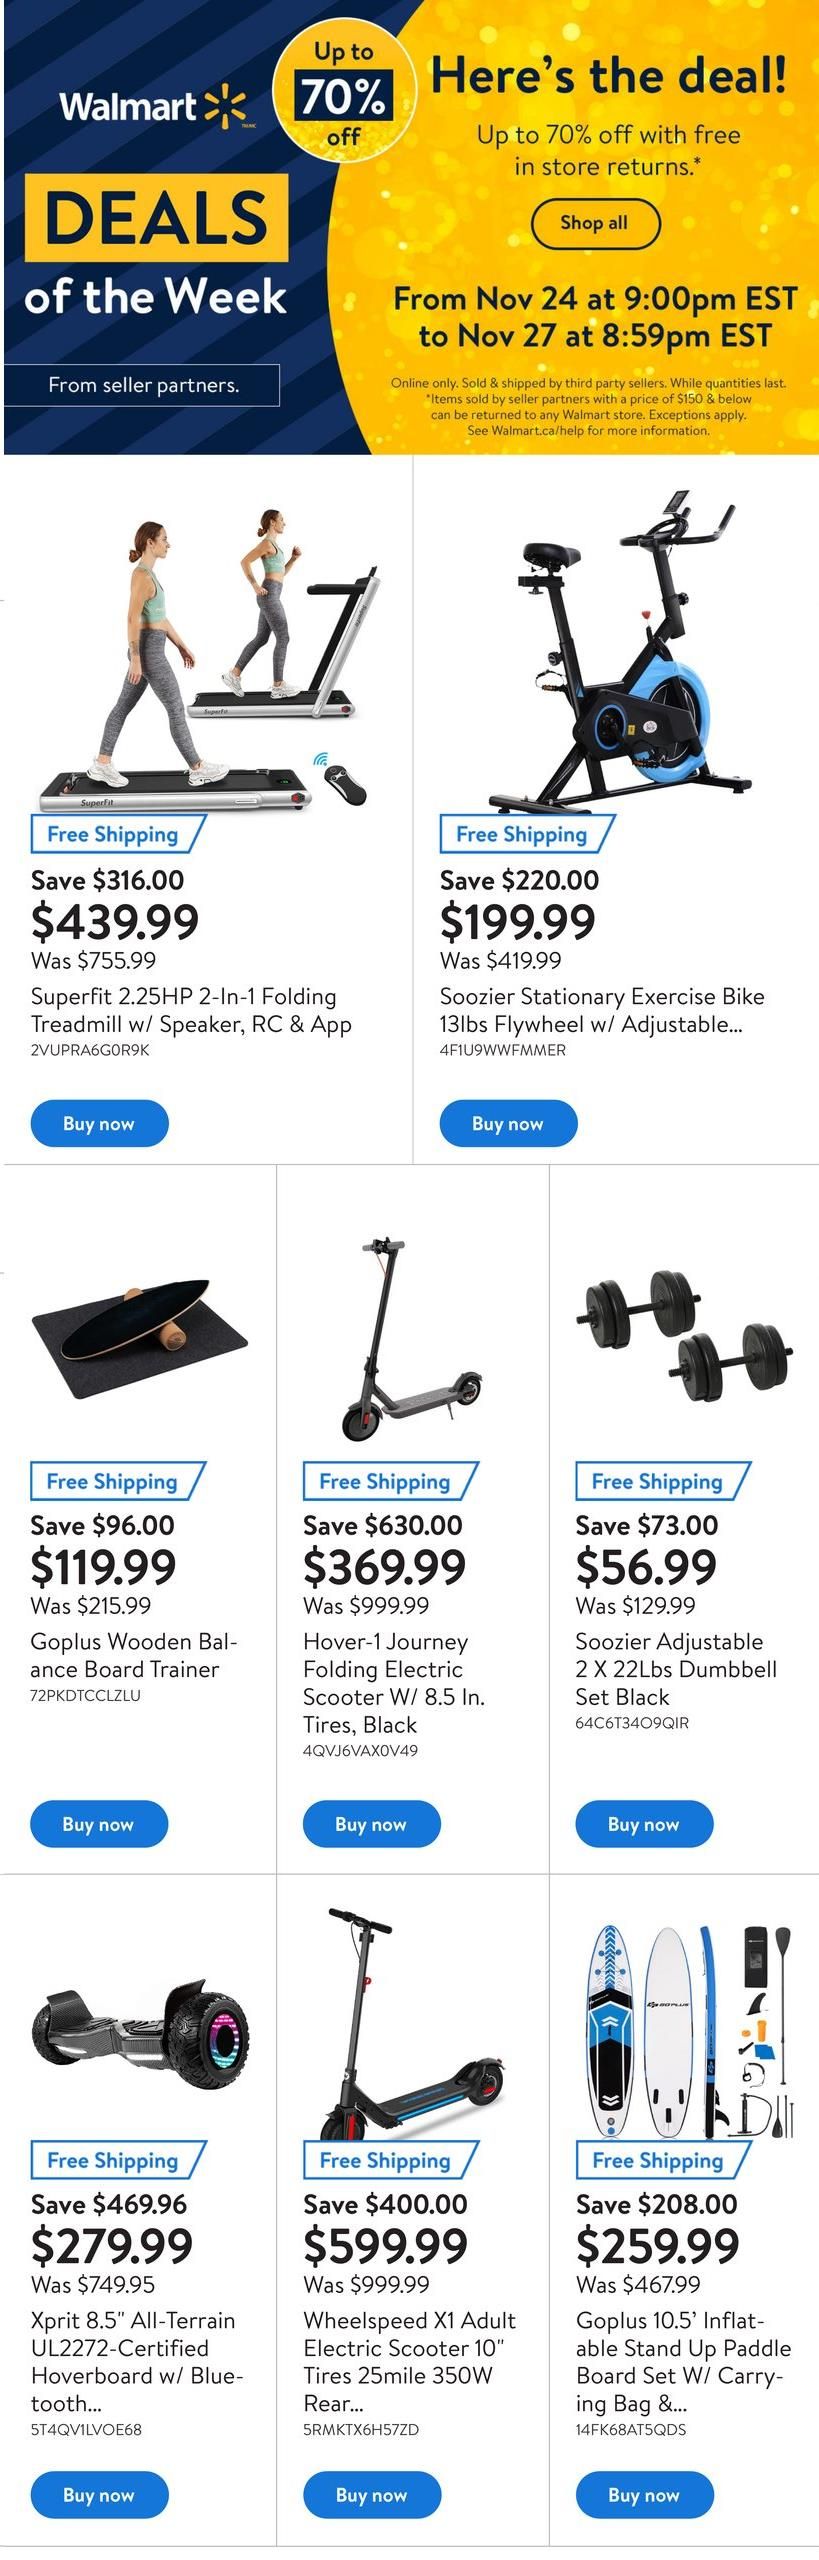Buy the Soozier Stationary Exercise Bike now
819x2560 pixels.
pyautogui.click(x=508, y=1123)
